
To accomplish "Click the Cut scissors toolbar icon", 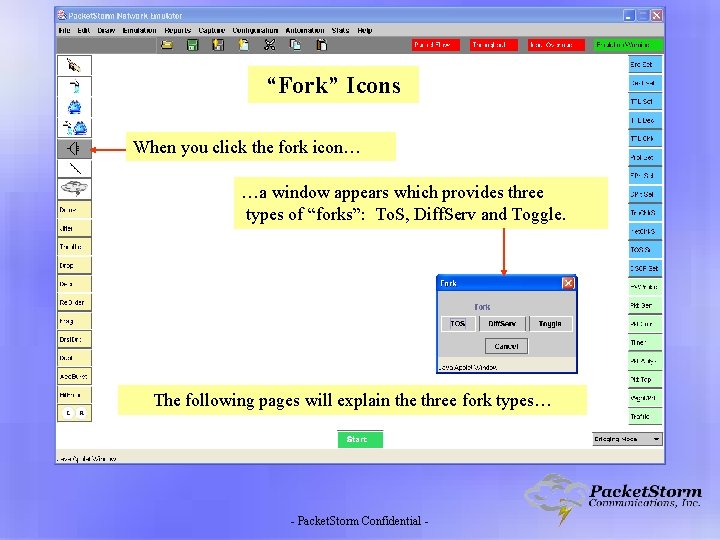I will pos(270,45).
